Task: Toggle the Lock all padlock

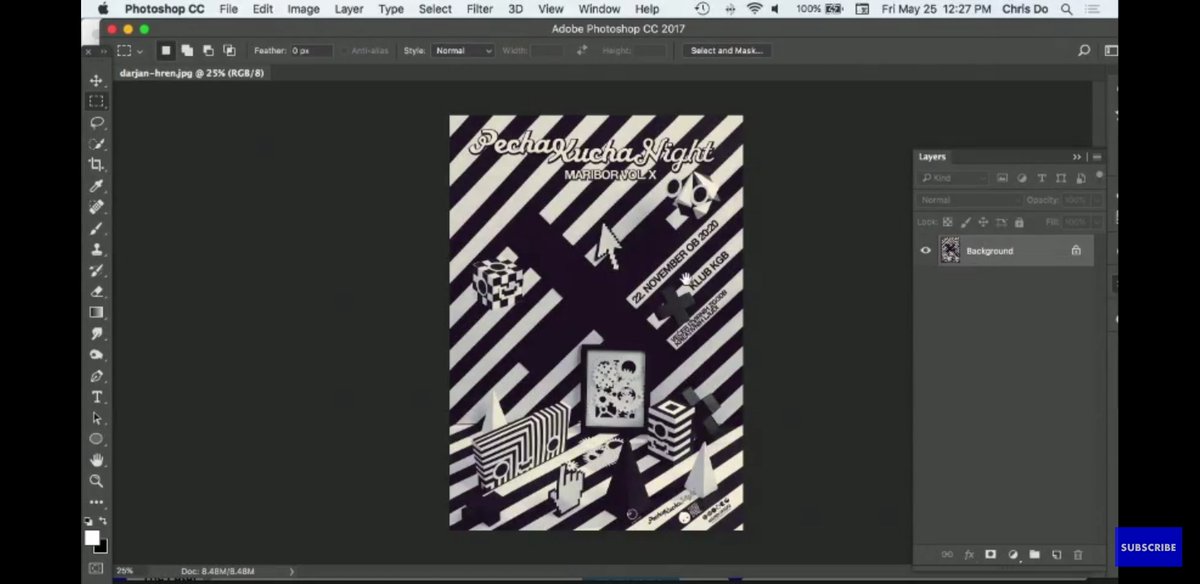Action: 1019,222
